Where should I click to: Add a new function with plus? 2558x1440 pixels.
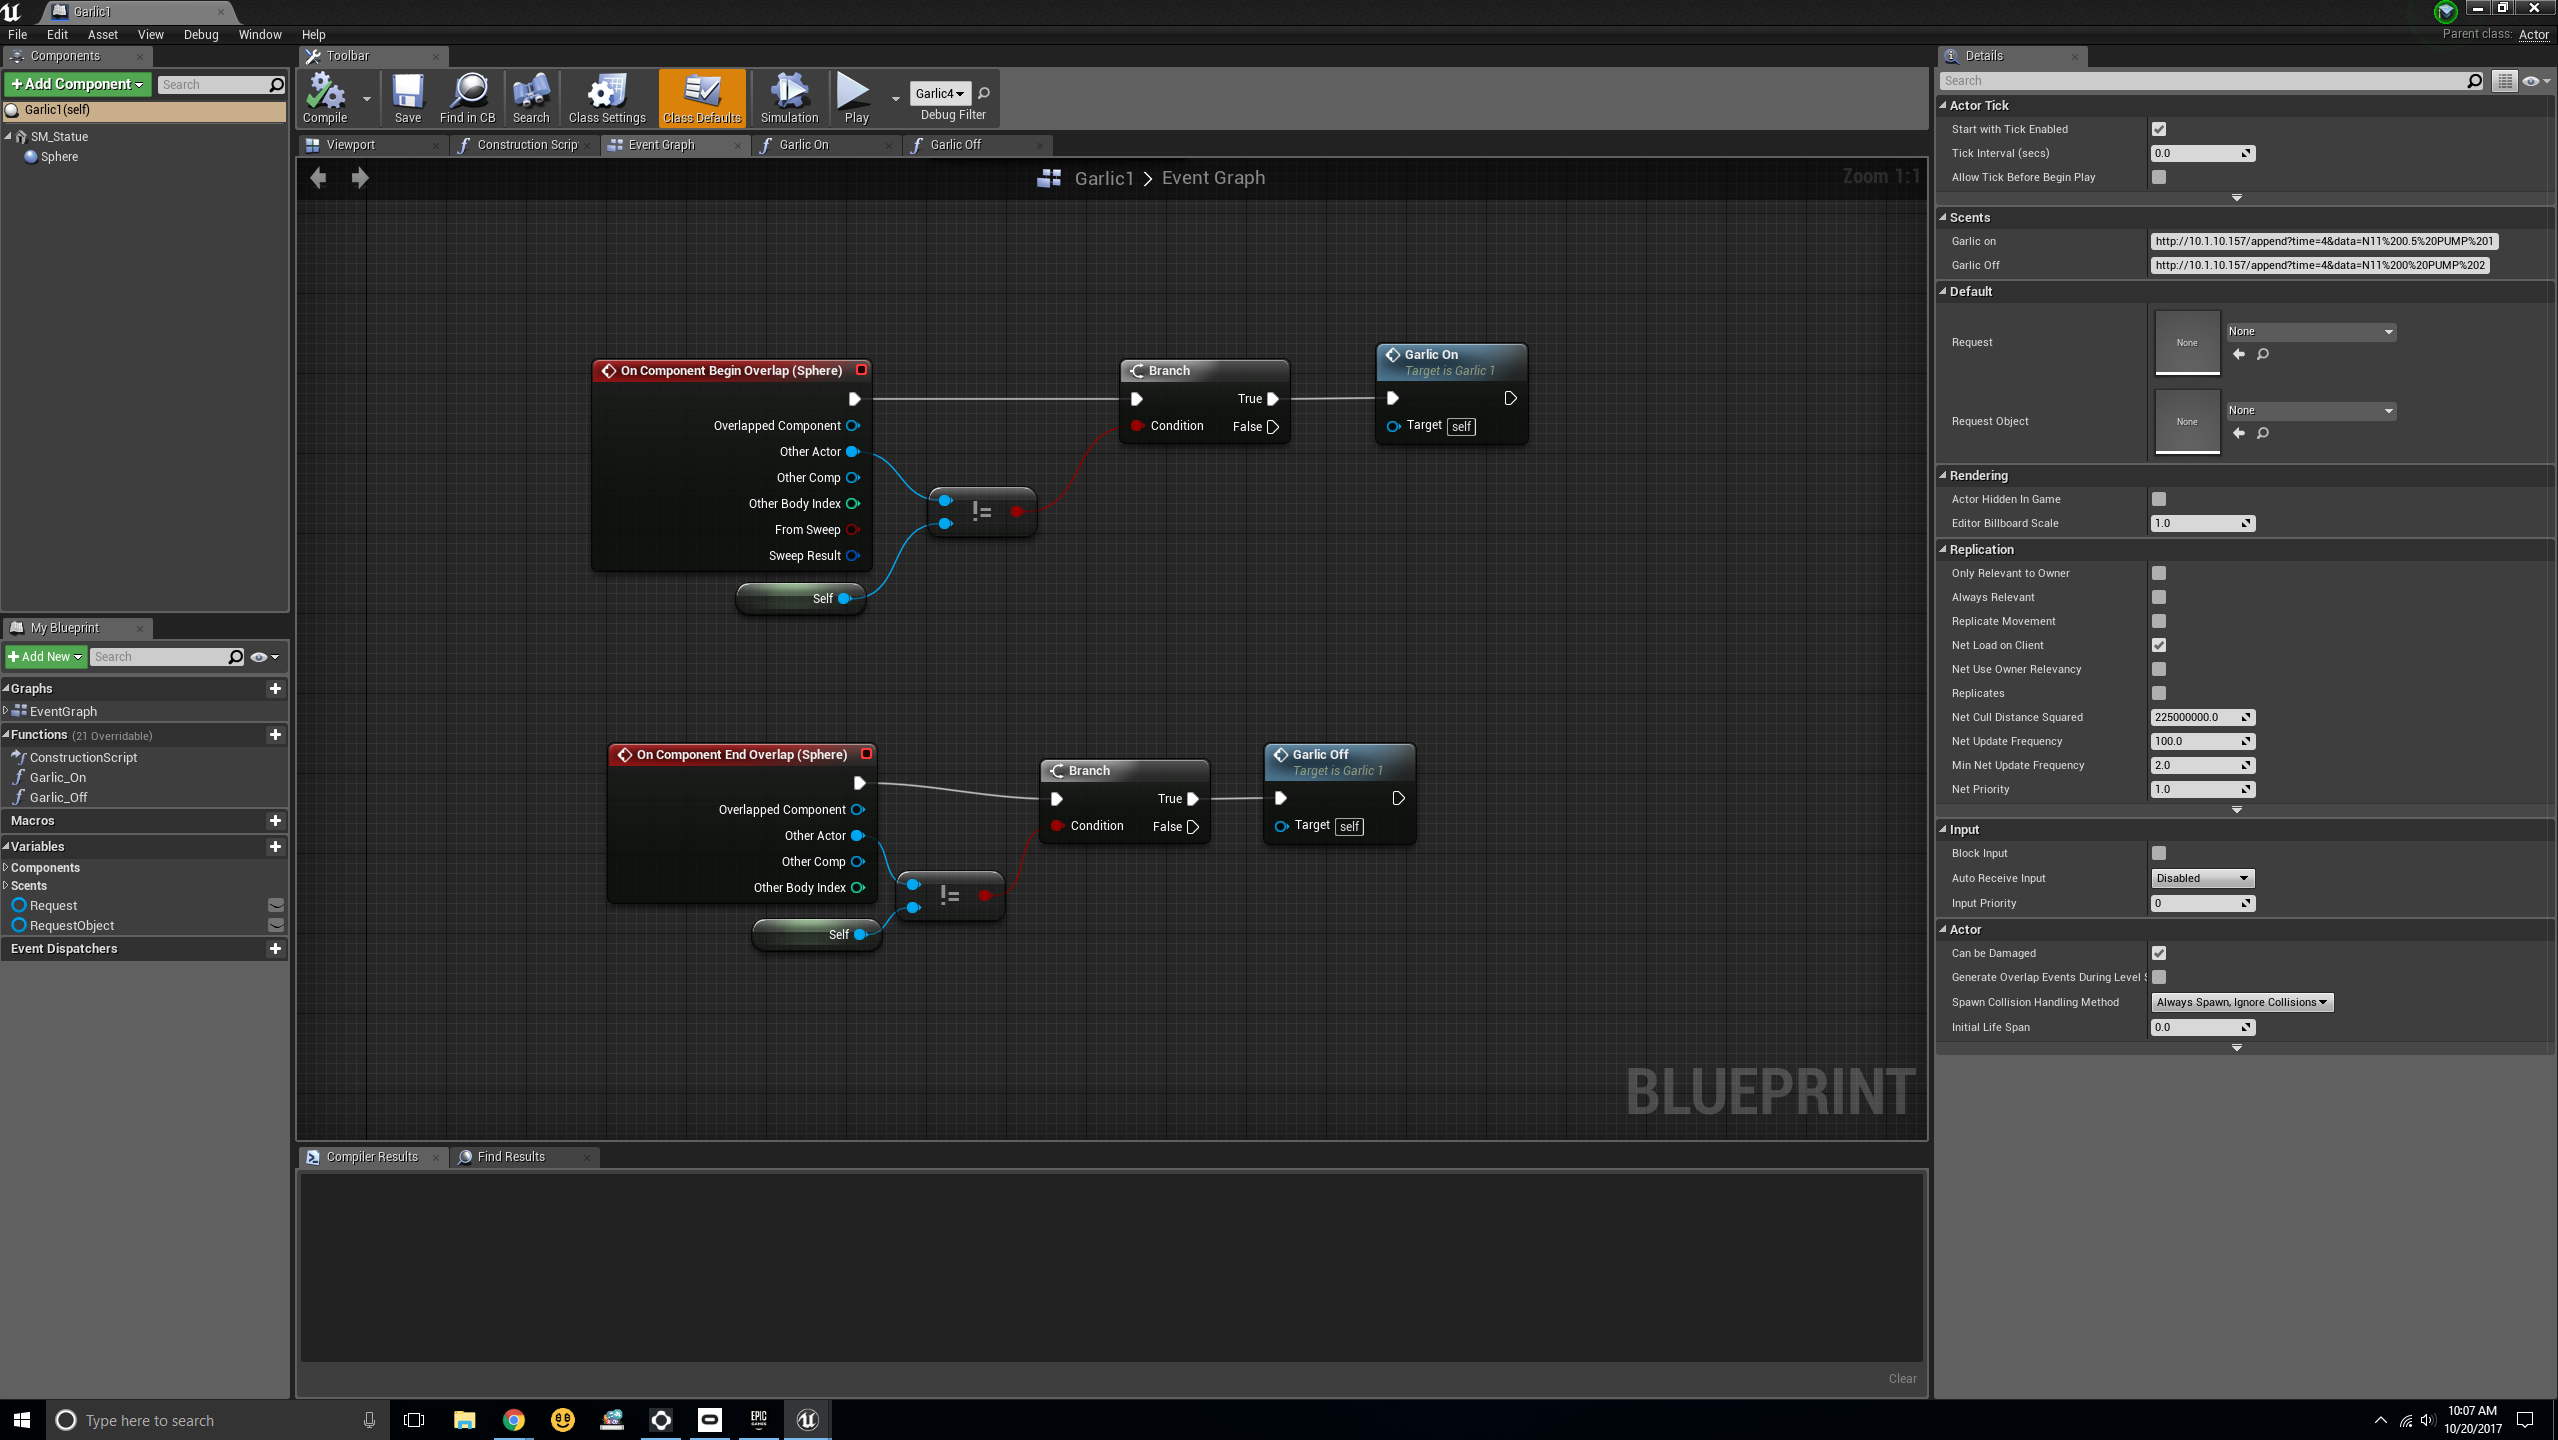(x=275, y=734)
